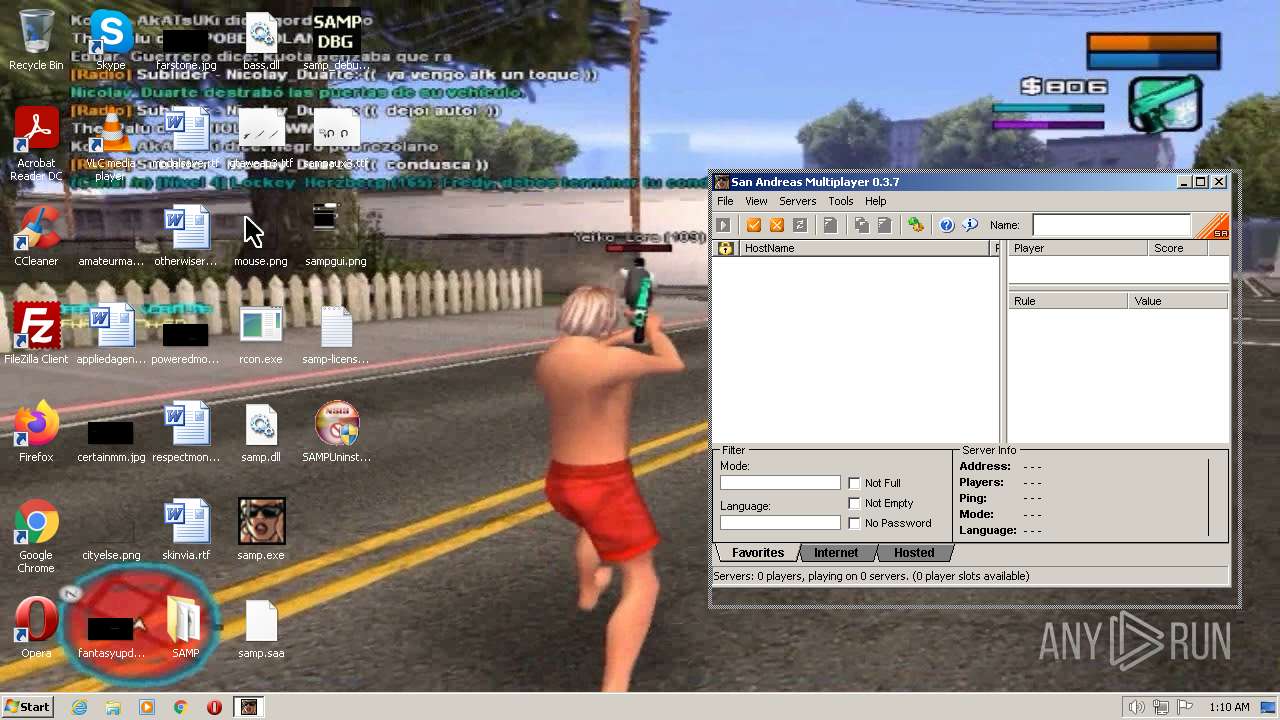Select the Opera desktop shortcut
Image resolution: width=1280 pixels, height=720 pixels.
36,629
